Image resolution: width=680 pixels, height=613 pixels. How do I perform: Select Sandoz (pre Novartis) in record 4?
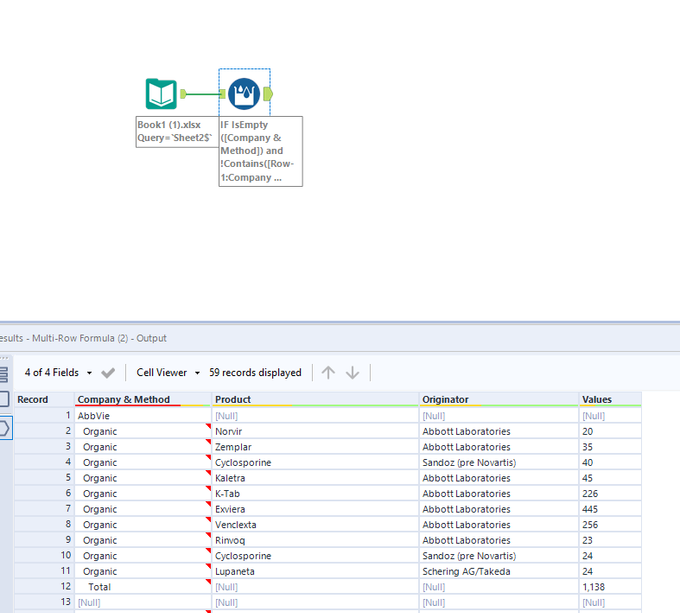499,463
